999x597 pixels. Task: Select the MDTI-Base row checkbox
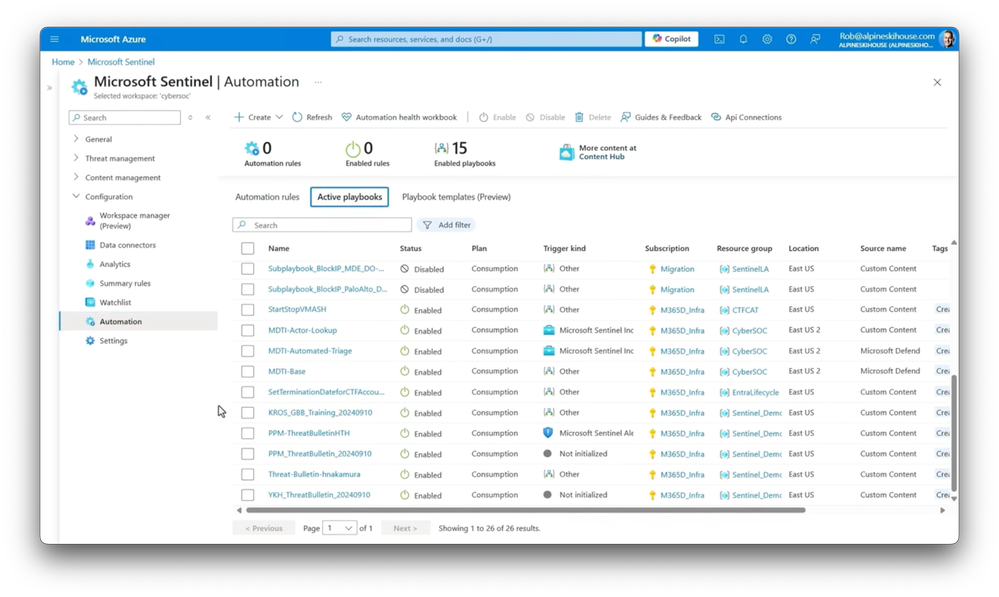248,371
